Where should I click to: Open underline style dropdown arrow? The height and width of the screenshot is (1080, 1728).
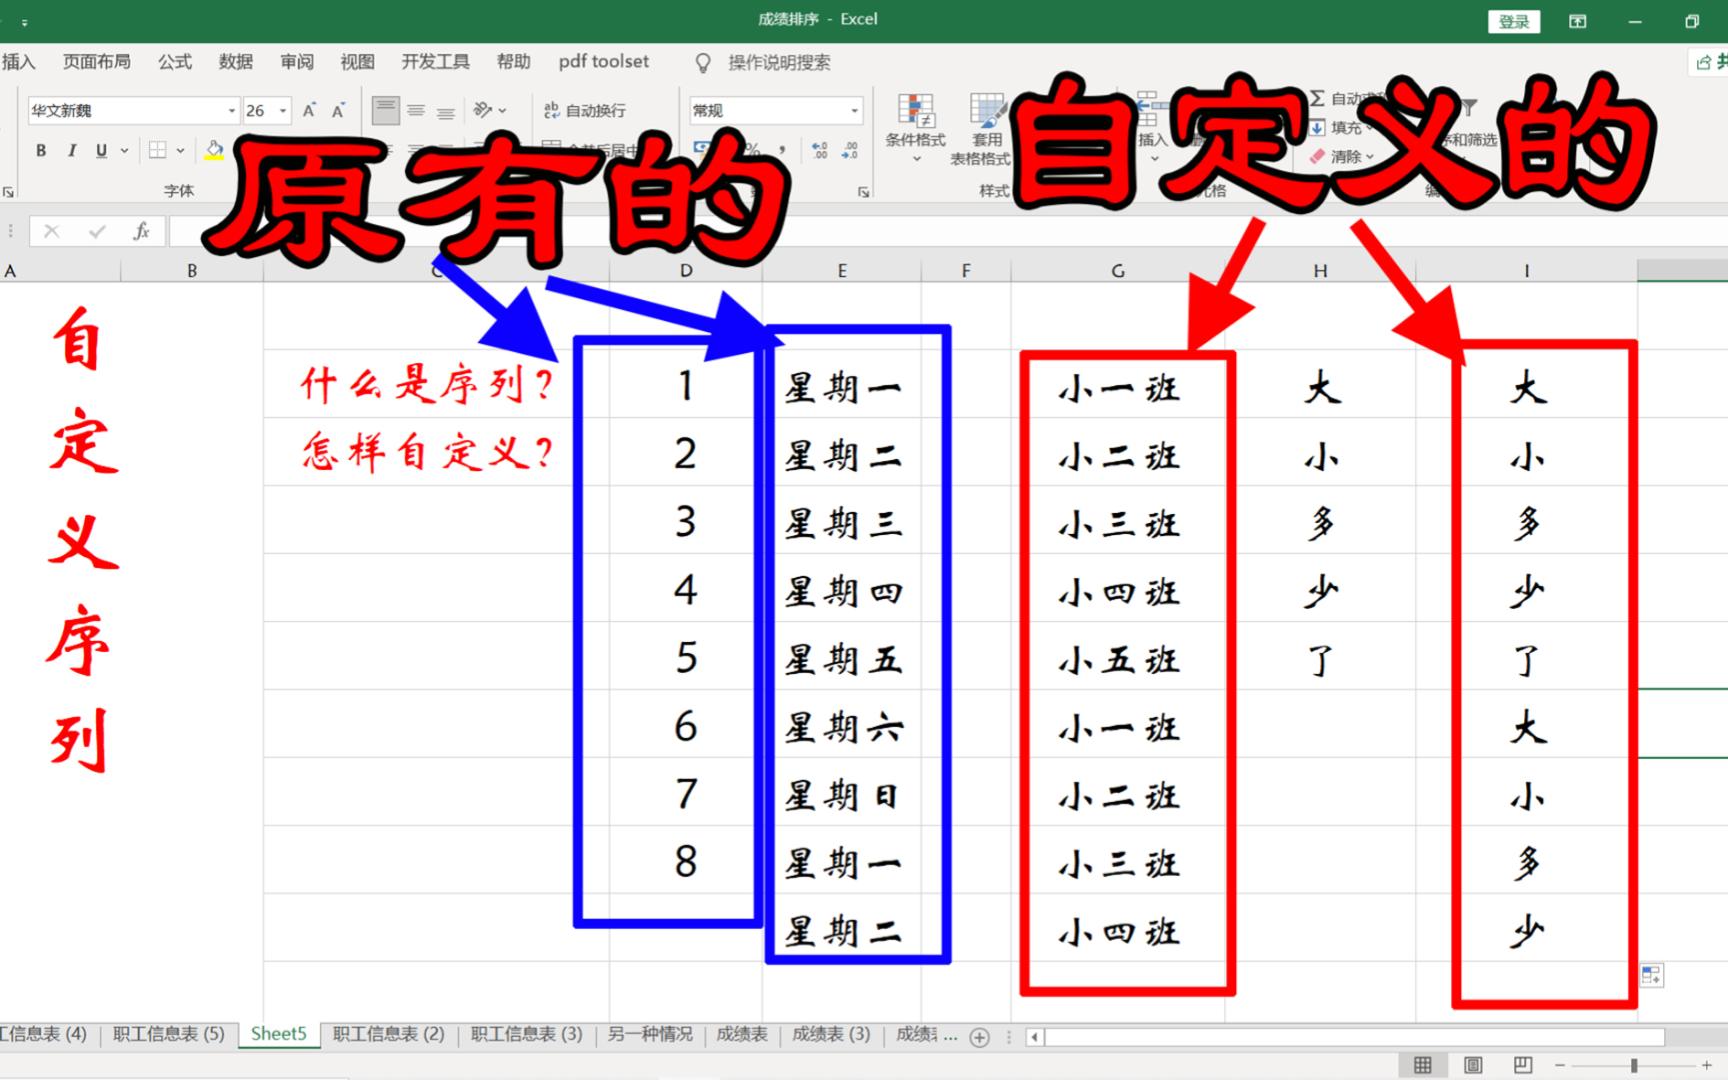pos(125,150)
